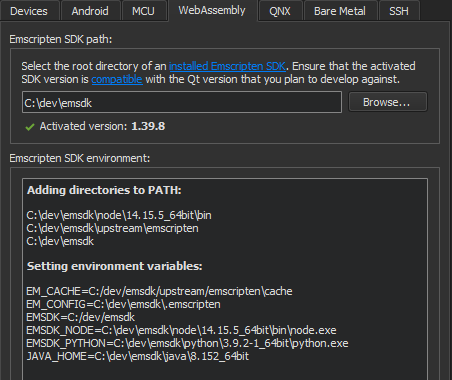452x380 pixels.
Task: Click the C:\dev\emsdk PATH directory line
Action: 60,241
